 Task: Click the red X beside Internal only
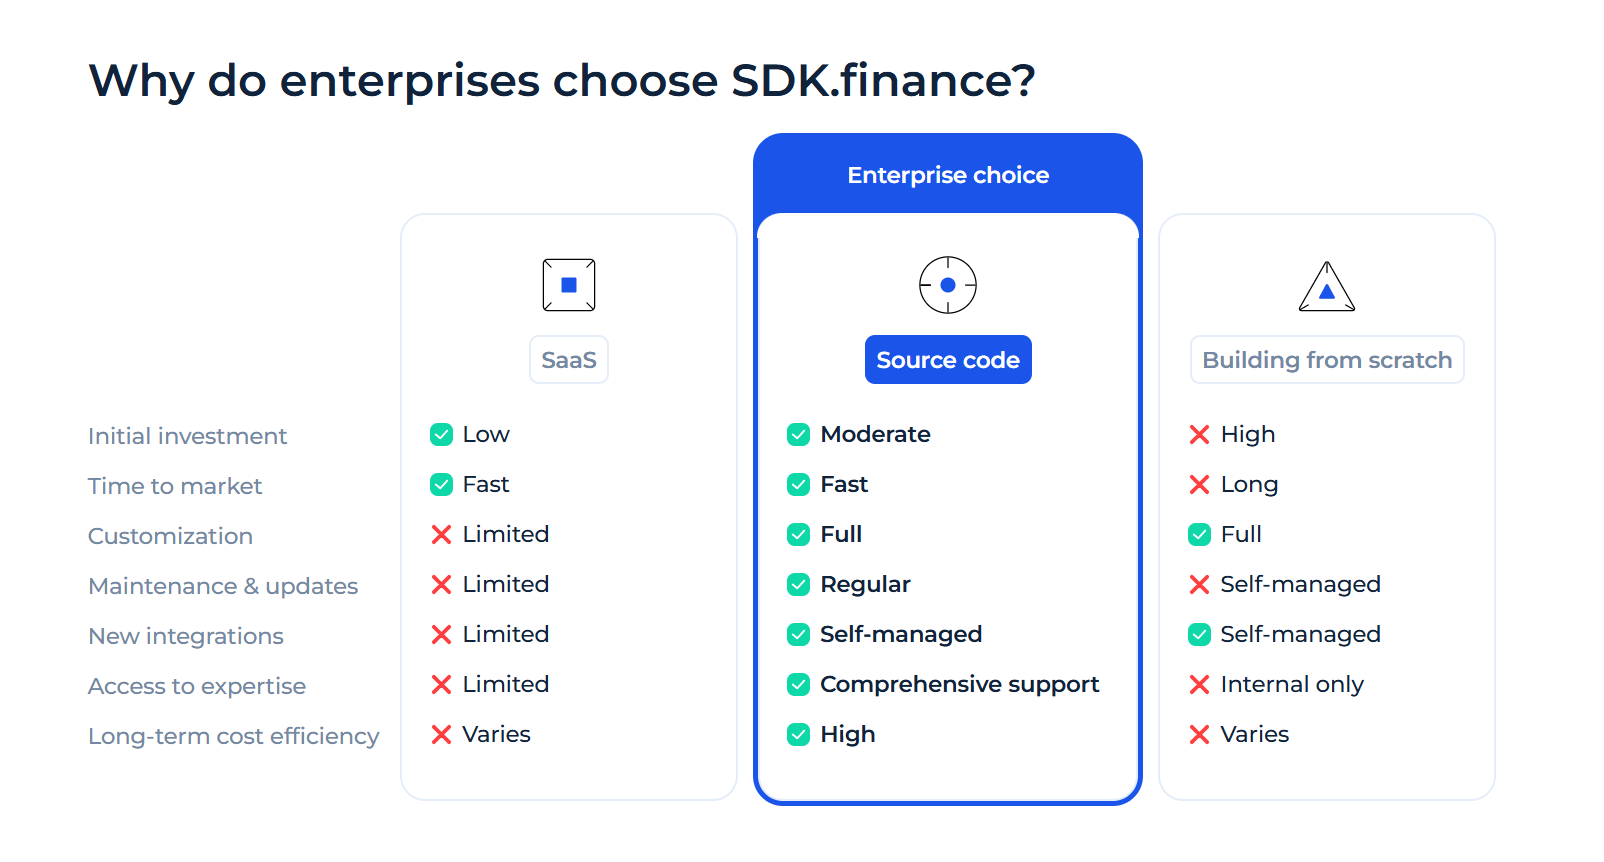[x=1199, y=685]
